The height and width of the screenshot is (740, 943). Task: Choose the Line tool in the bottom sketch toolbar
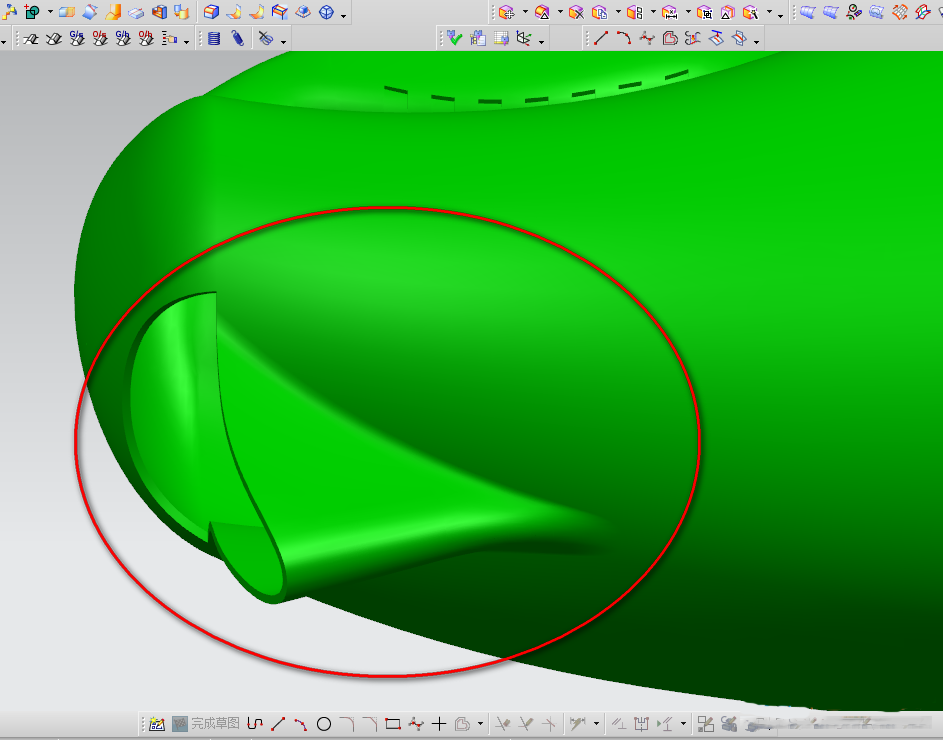[278, 723]
